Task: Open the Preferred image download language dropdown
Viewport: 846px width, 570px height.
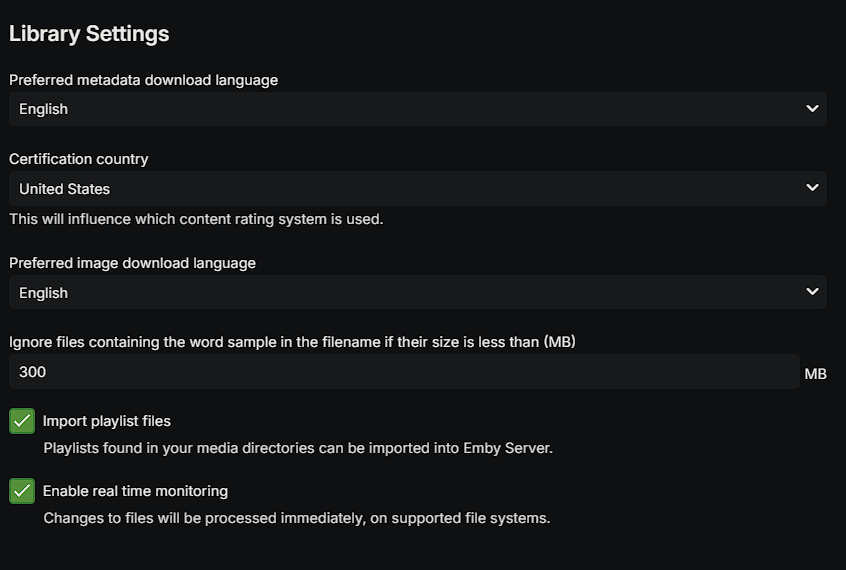Action: pos(400,293)
